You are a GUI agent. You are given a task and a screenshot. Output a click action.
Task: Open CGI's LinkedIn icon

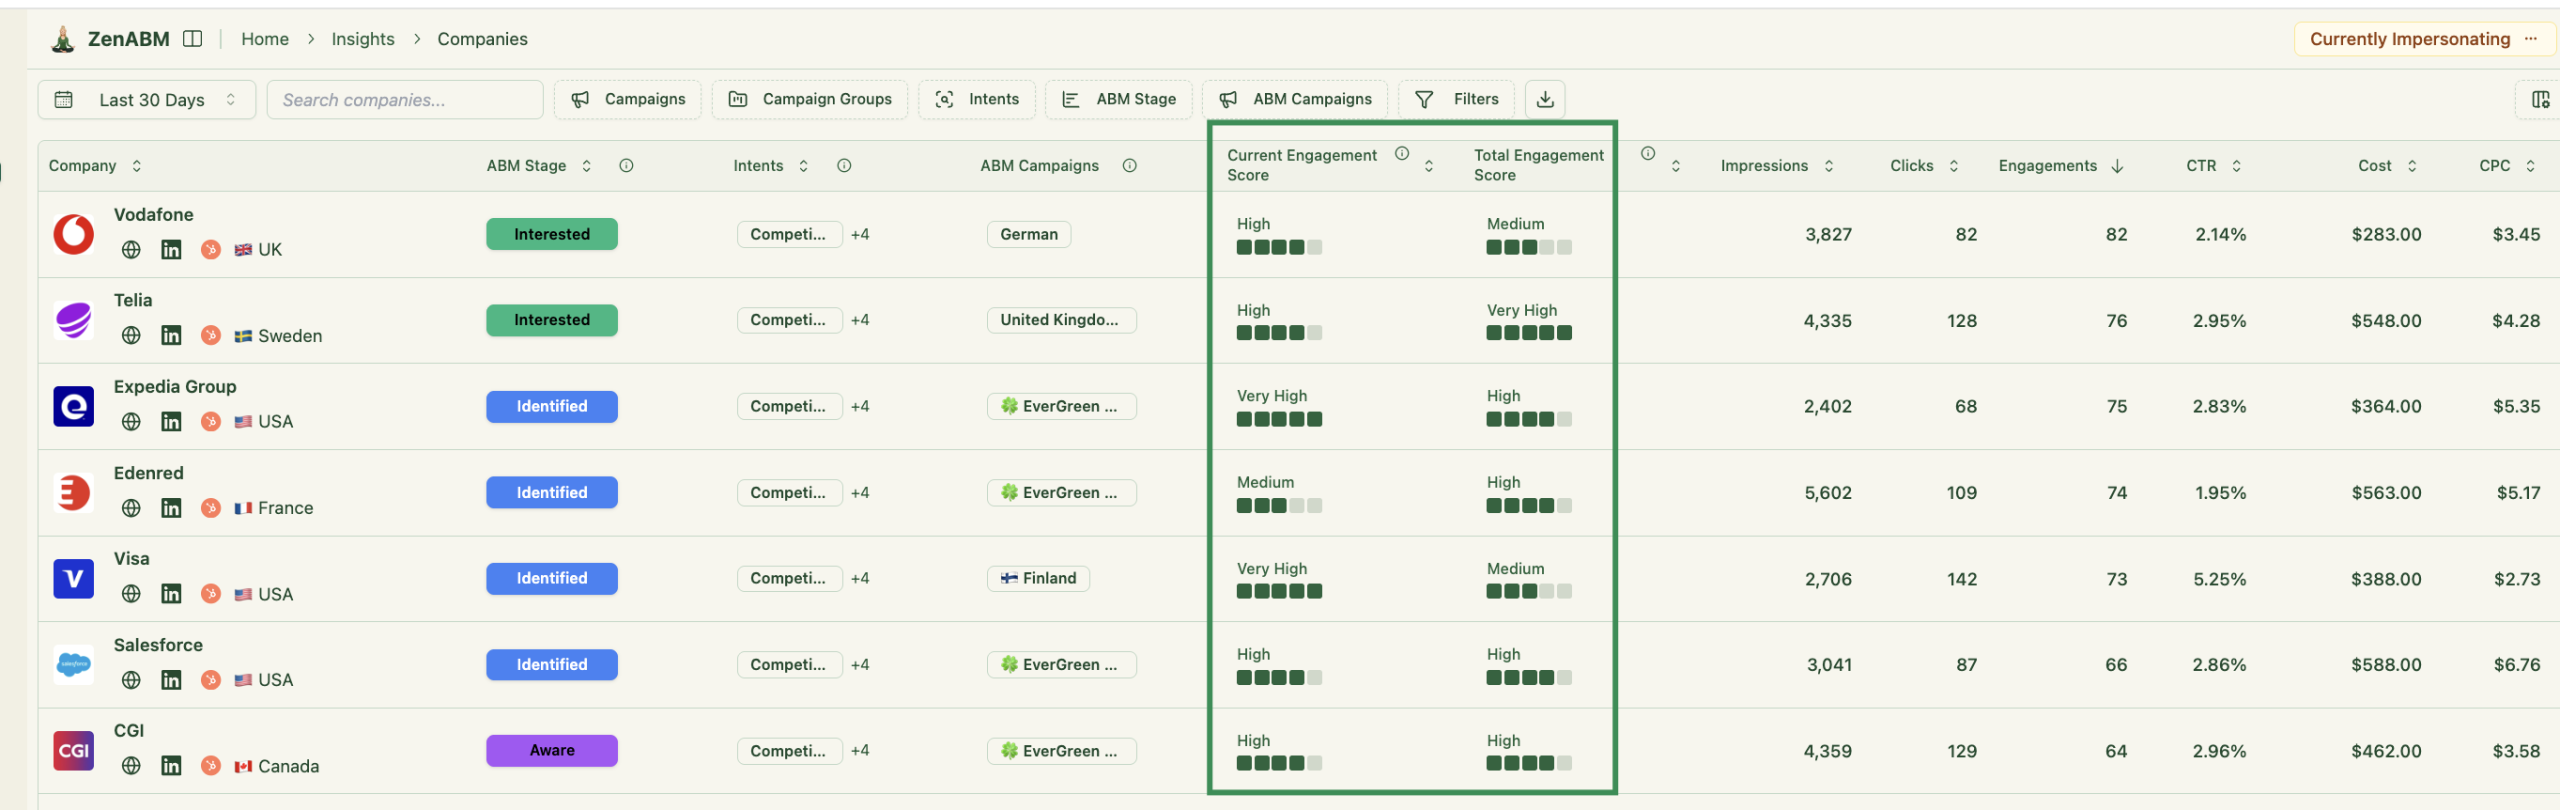(171, 766)
